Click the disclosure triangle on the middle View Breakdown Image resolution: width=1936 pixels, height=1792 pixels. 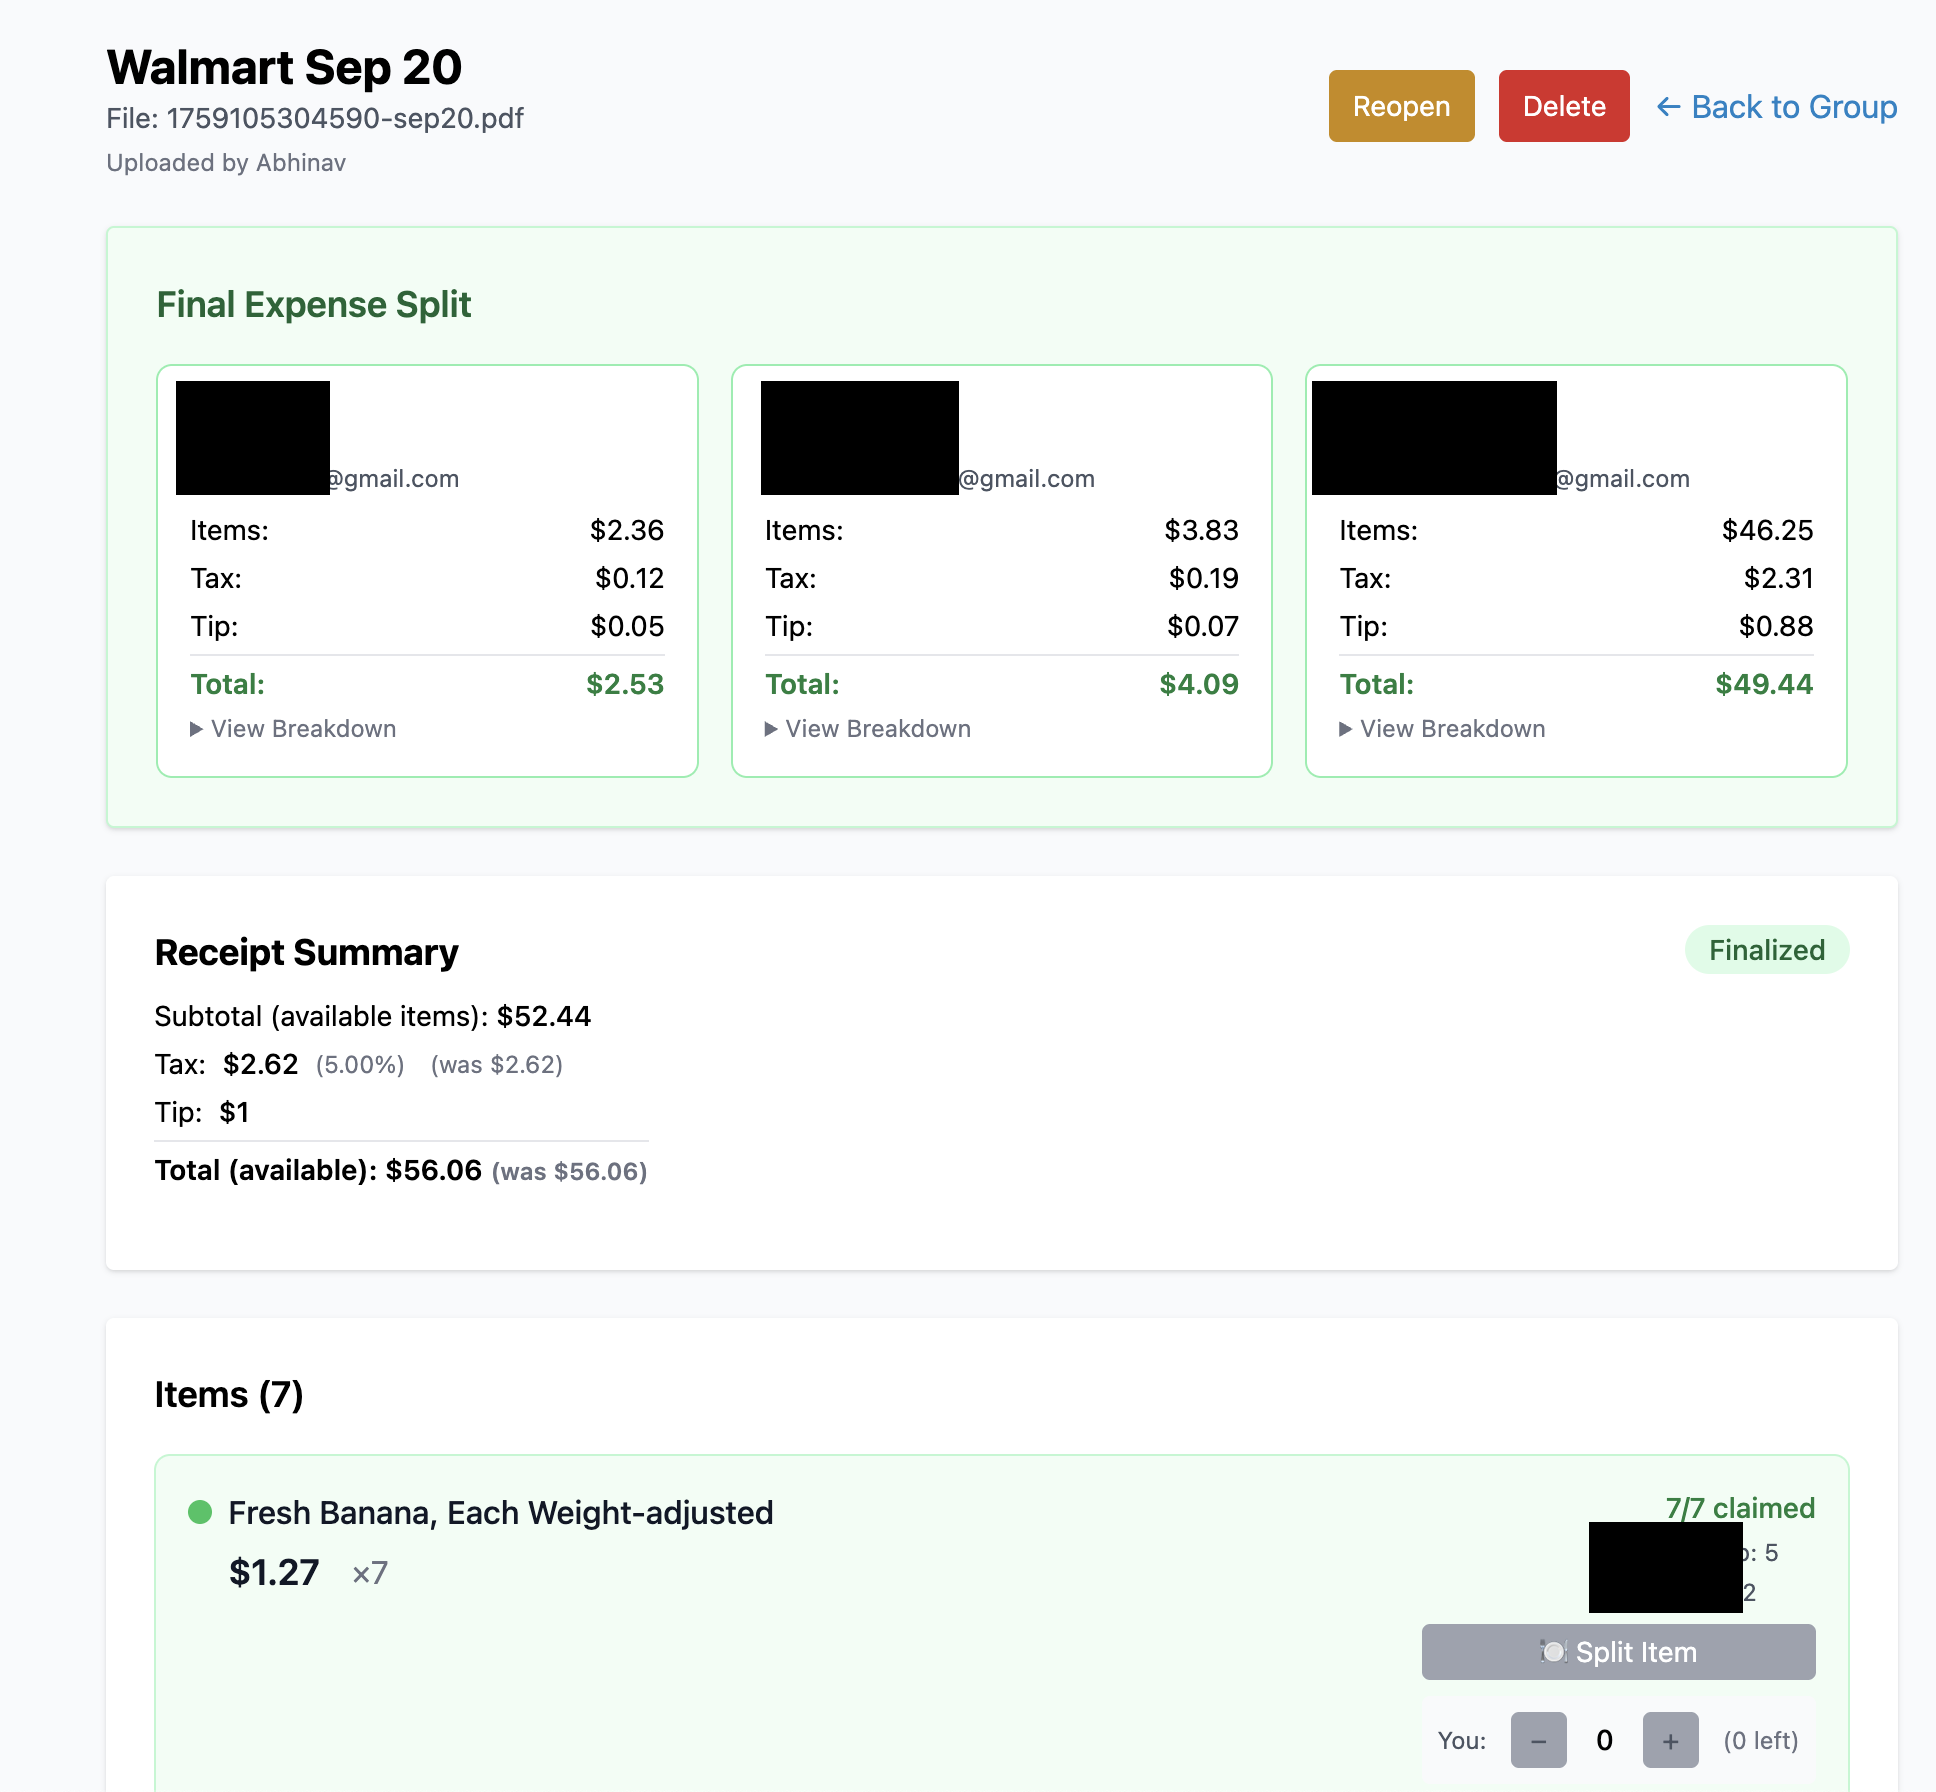coord(771,729)
